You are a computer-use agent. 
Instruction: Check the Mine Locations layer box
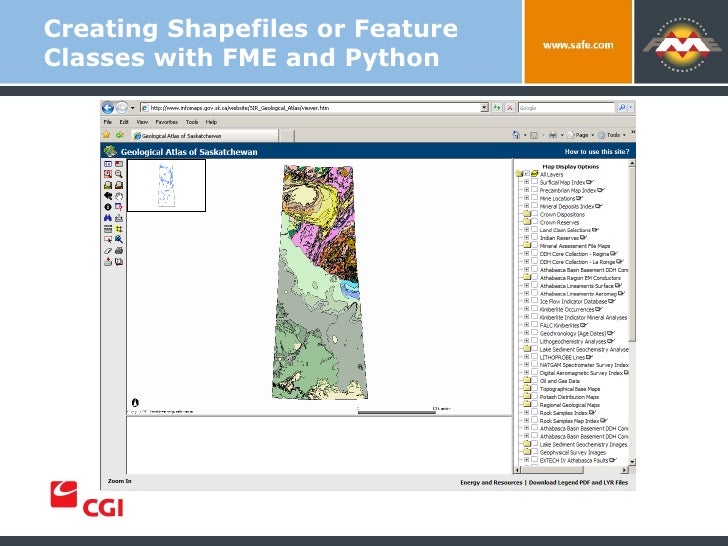coord(534,198)
